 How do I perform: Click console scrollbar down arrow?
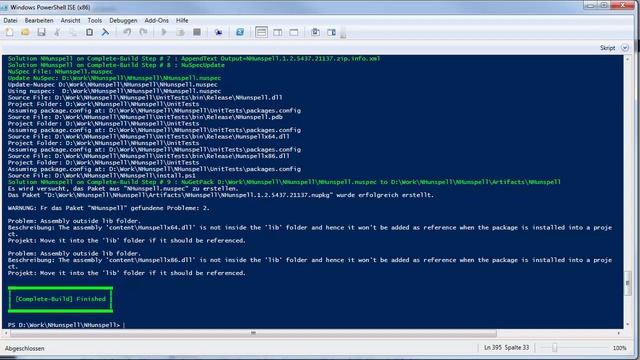(627, 324)
